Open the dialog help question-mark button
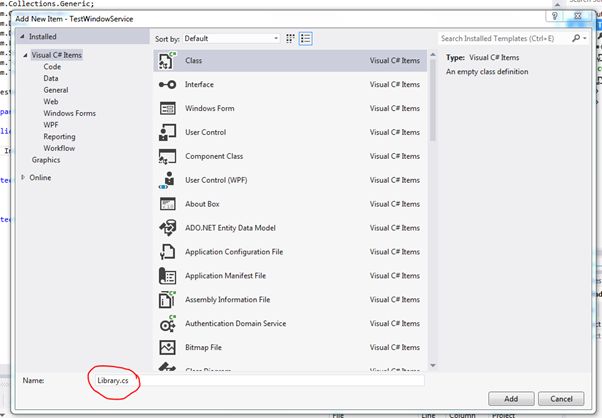Viewport: 602px width, 418px height. (554, 16)
